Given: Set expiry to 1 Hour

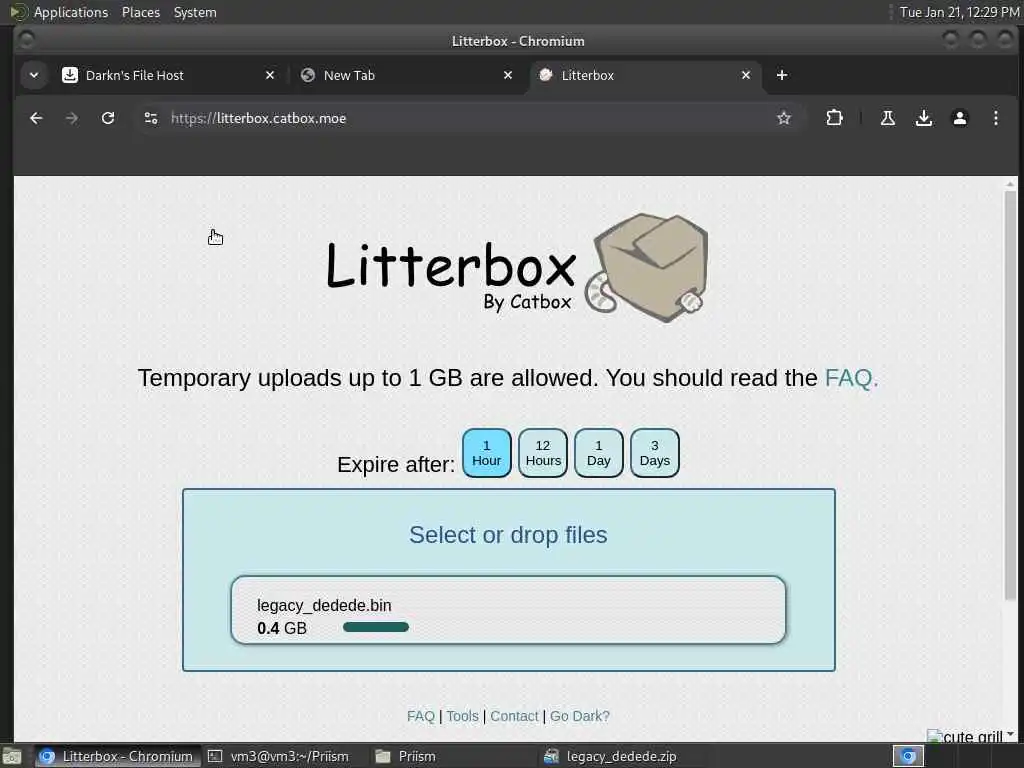Looking at the screenshot, I should pyautogui.click(x=487, y=453).
